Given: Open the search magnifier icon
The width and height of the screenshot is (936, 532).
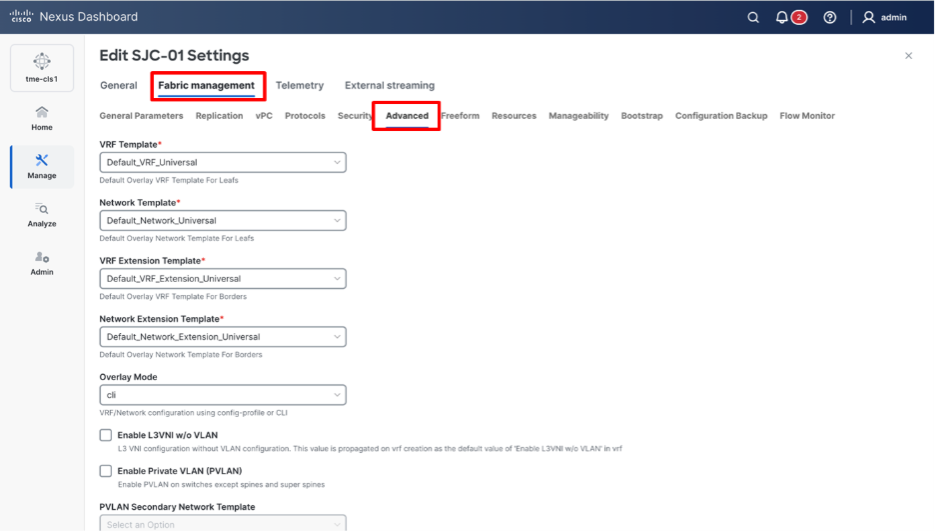Looking at the screenshot, I should 753,17.
